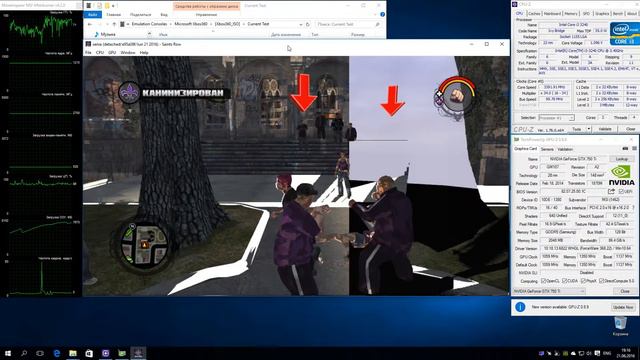Screen dimensions: 640x360
Task: Click the Back arrow in File Explorer
Action: (90, 24)
